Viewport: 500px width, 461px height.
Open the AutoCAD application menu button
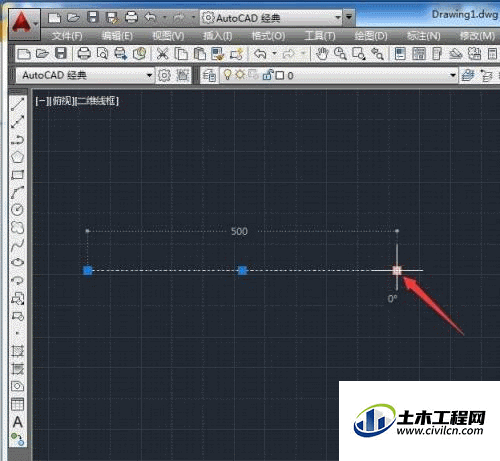click(x=24, y=24)
